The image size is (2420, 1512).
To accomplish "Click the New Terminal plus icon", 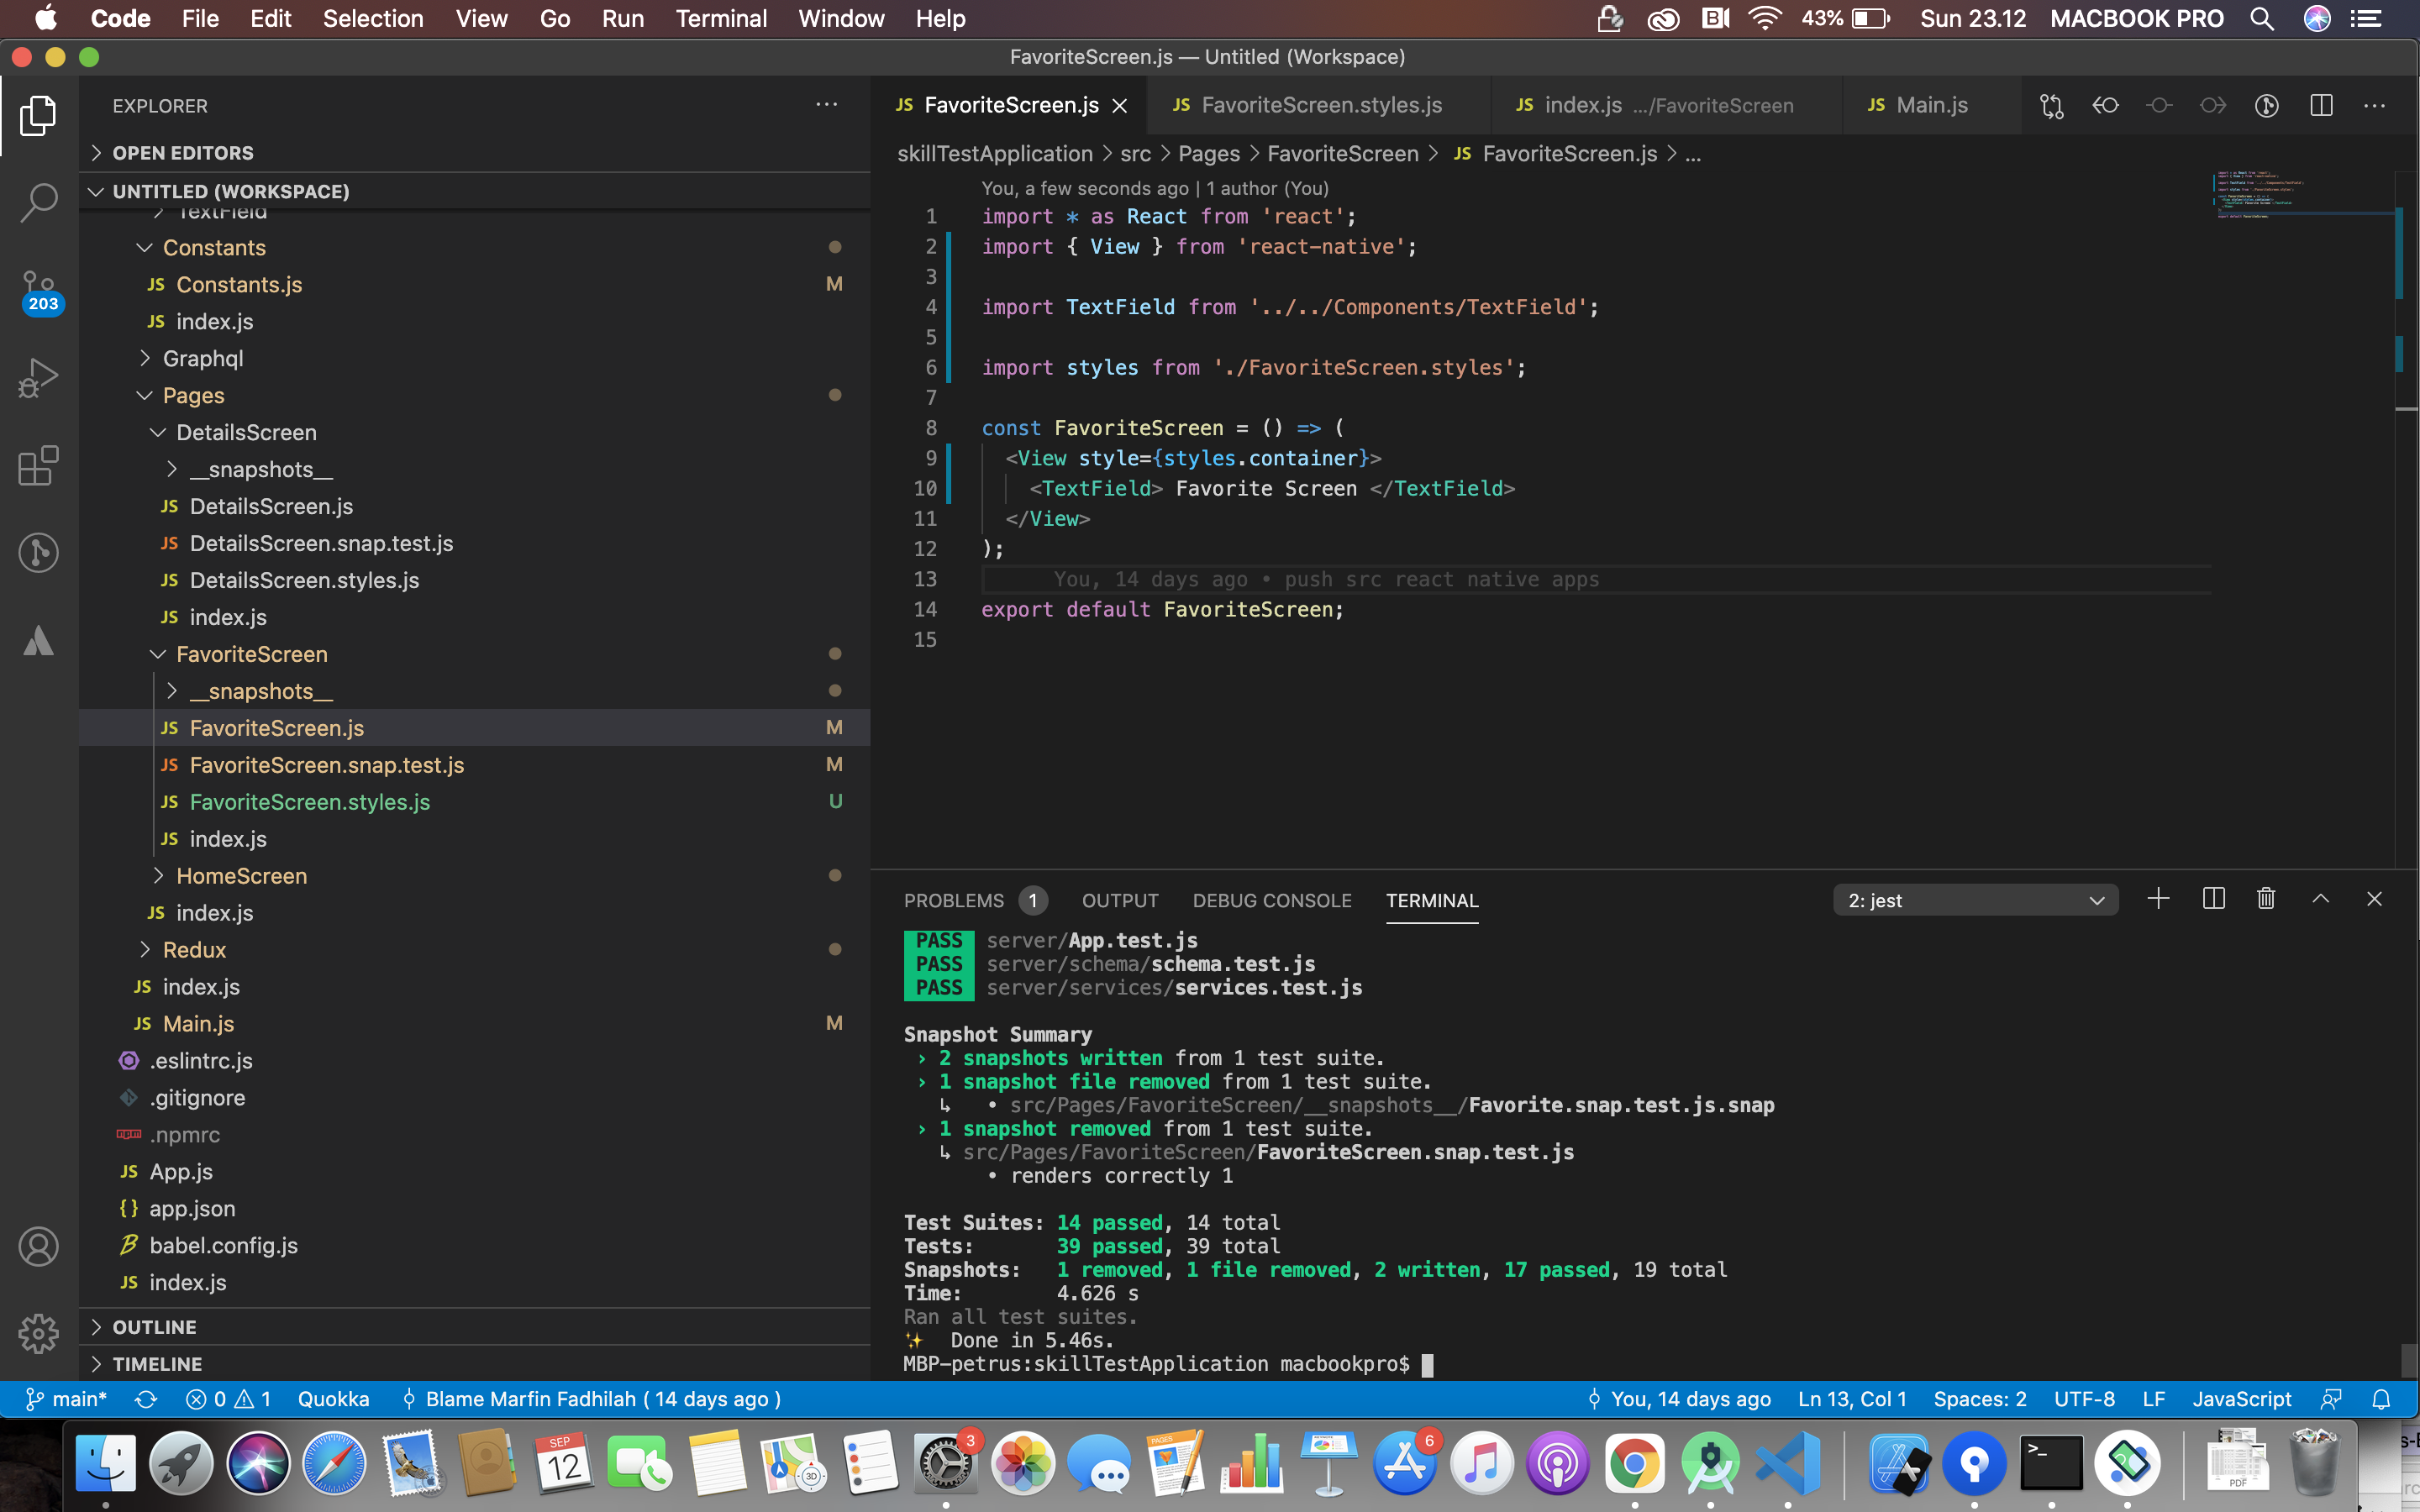I will coord(2158,899).
